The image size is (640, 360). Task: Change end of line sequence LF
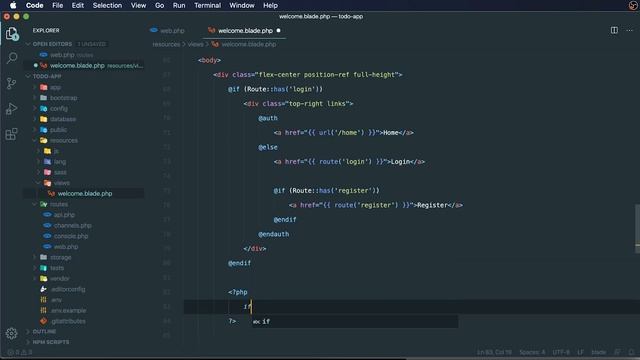[580, 352]
